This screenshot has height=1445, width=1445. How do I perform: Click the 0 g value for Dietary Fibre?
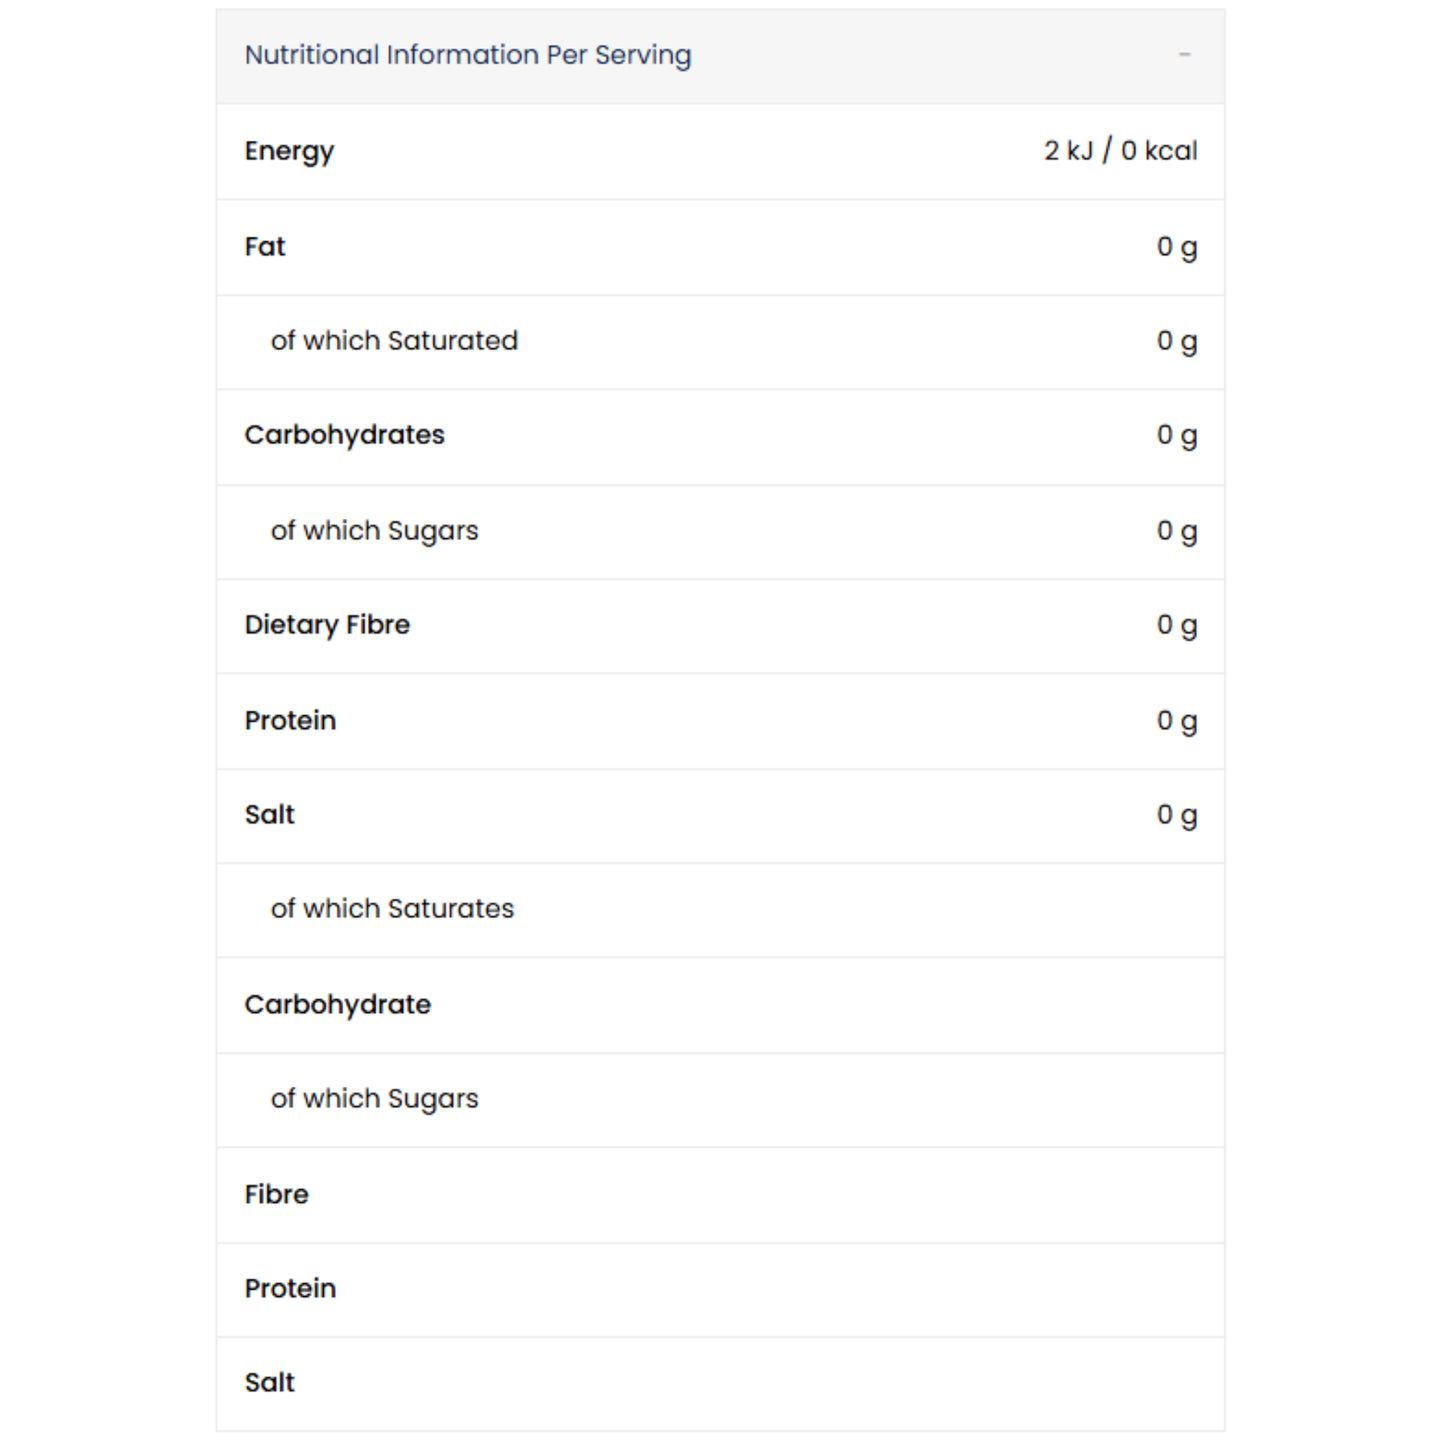(1177, 625)
